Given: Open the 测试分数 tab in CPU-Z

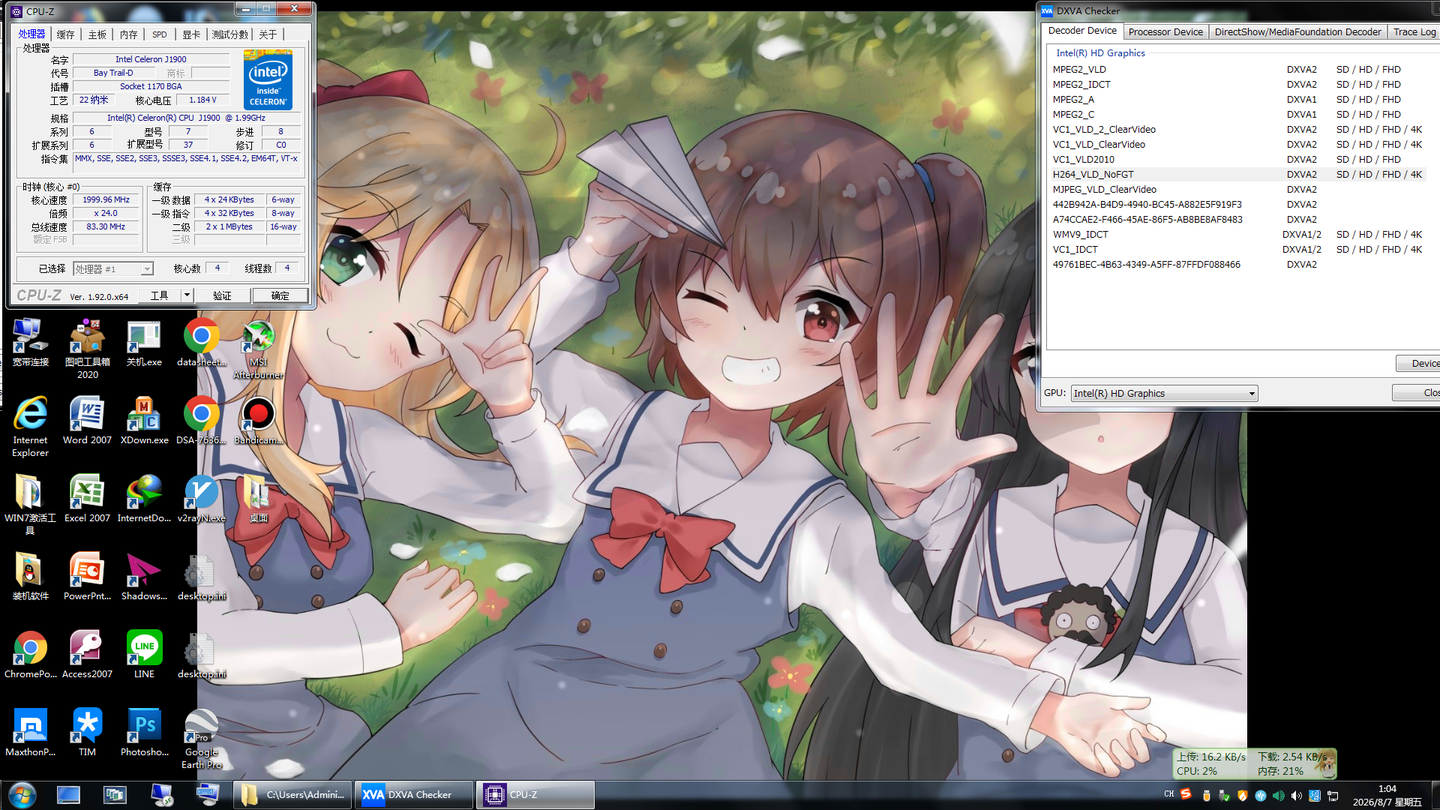Looking at the screenshot, I should click(x=230, y=34).
